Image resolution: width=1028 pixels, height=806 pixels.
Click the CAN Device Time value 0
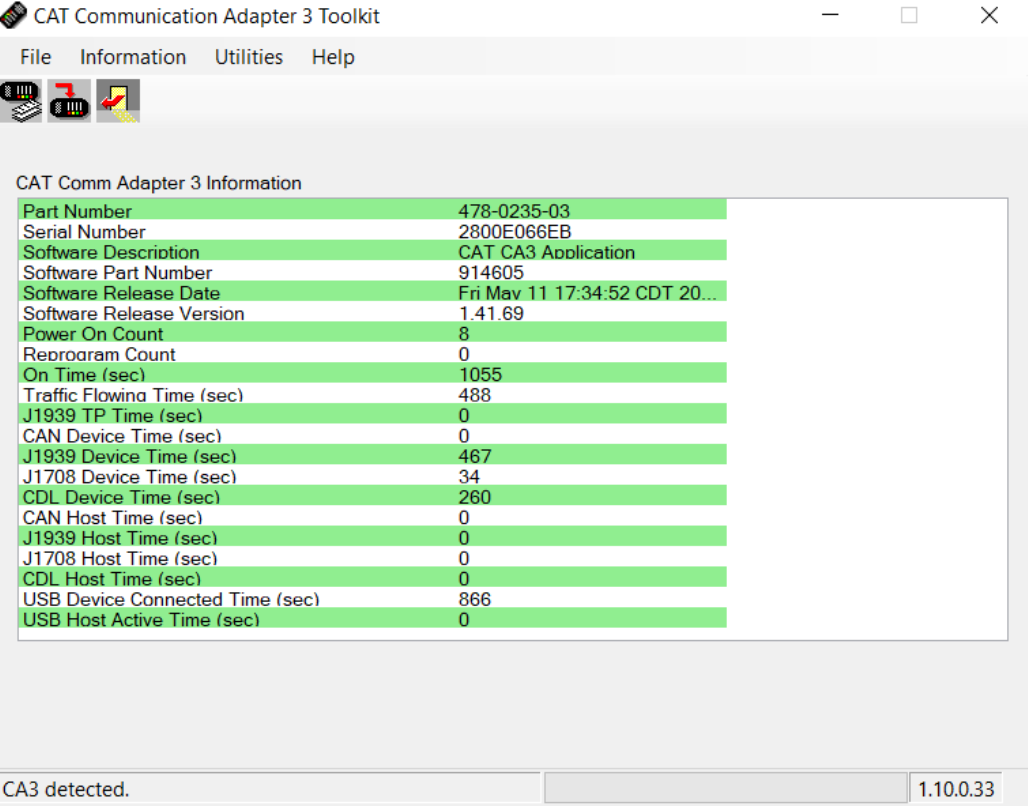point(464,435)
